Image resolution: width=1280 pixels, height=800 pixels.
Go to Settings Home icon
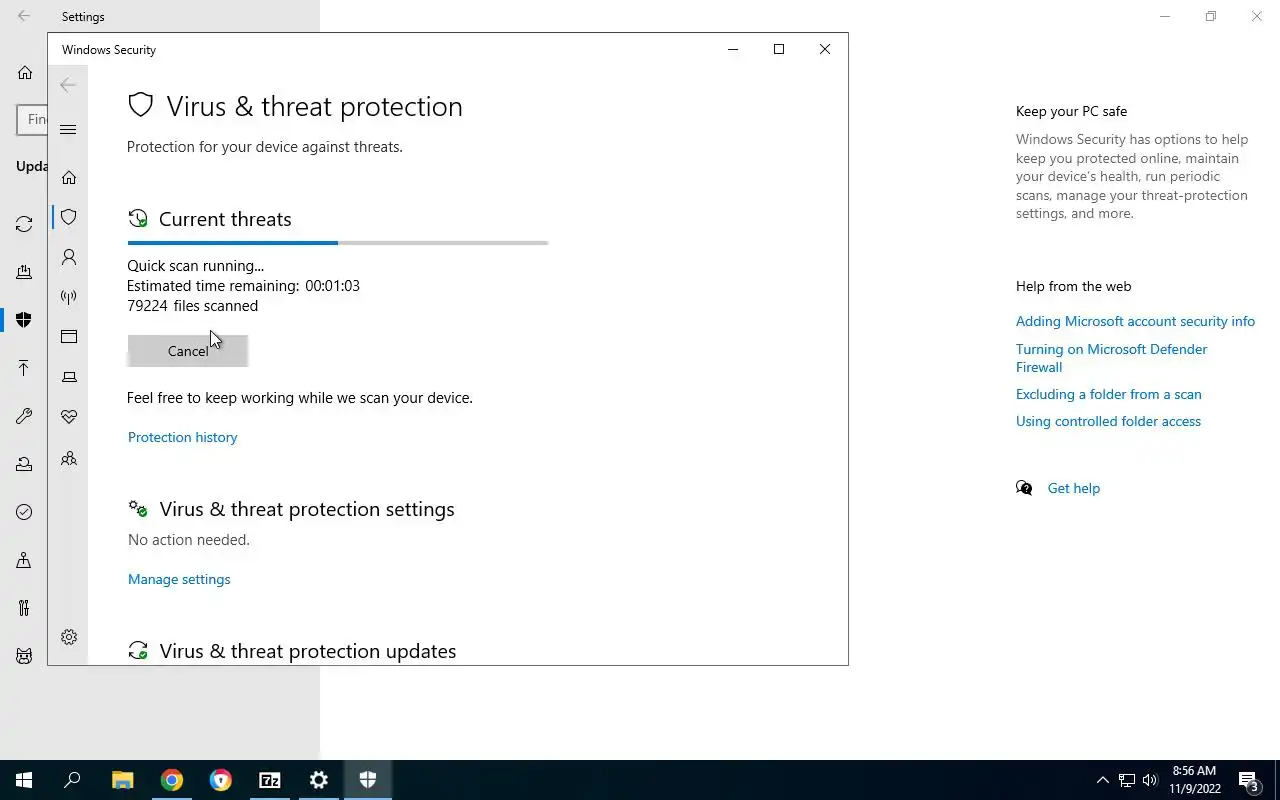click(x=25, y=73)
